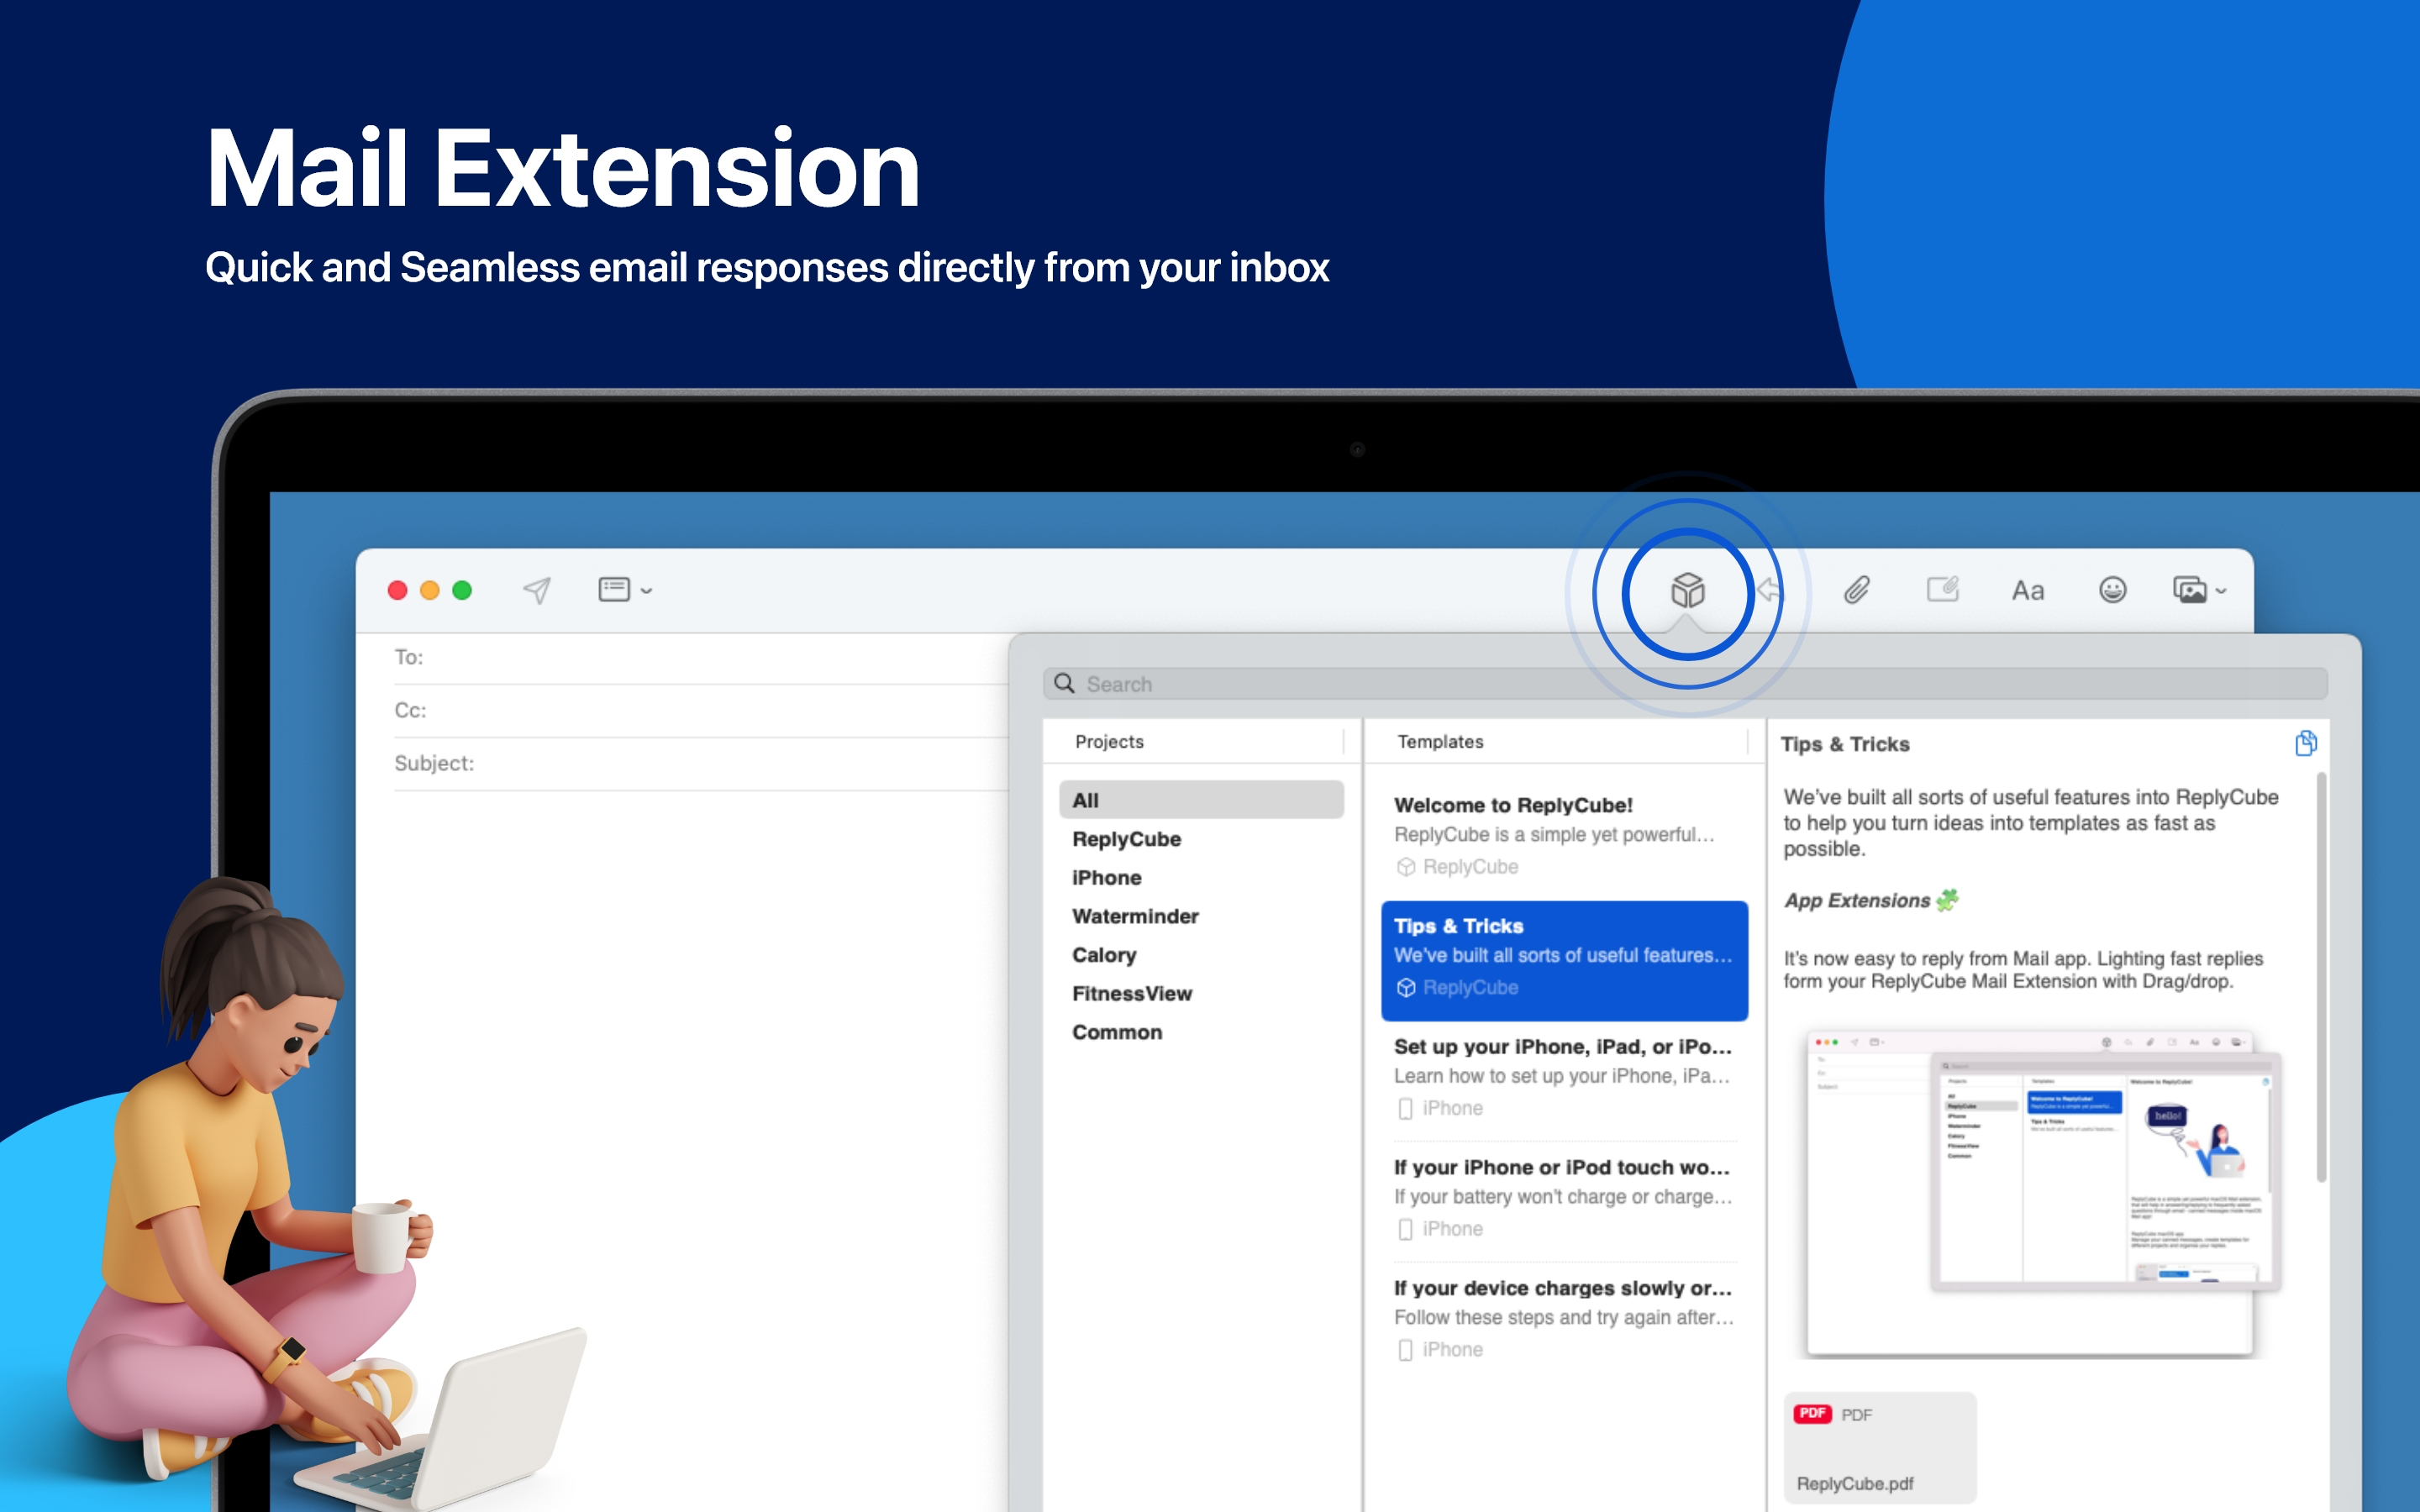Click phone icon under iPod touch template
The image size is (2420, 1512).
[x=1405, y=1230]
